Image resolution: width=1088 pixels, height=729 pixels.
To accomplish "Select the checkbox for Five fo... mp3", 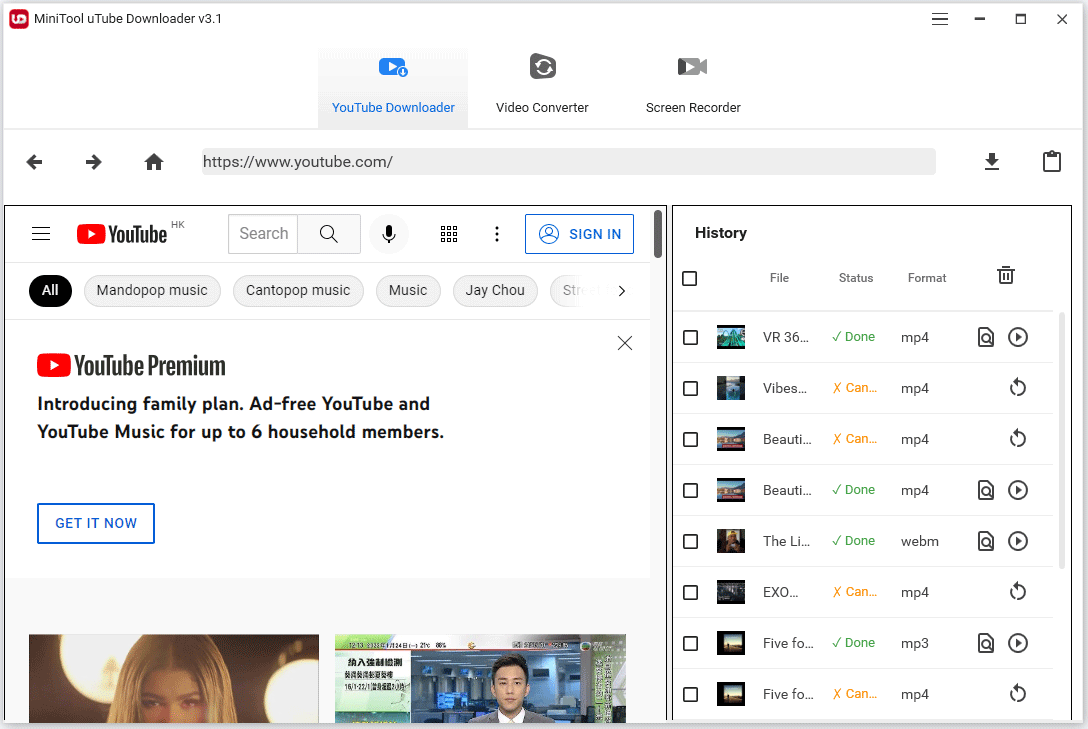I will click(690, 642).
